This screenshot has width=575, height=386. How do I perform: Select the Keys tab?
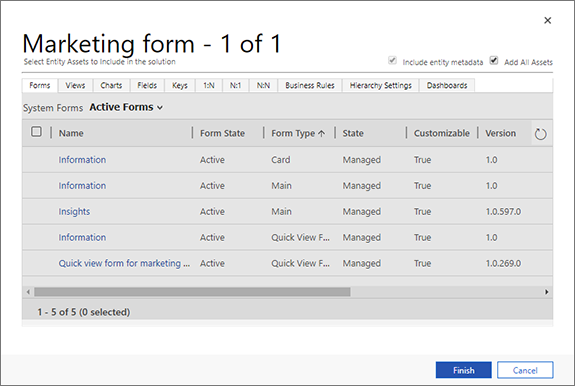click(180, 85)
